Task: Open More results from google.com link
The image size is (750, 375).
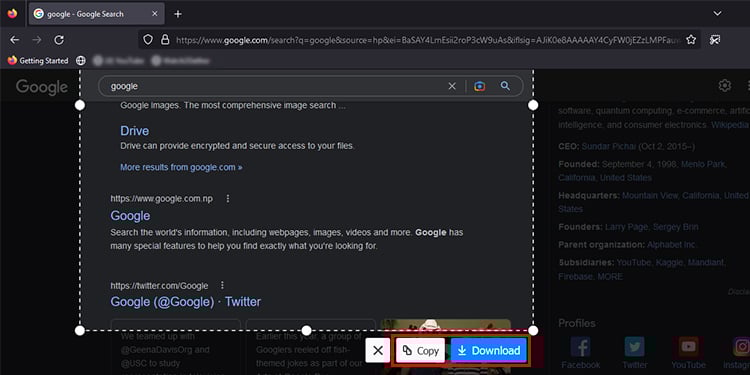Action: point(181,167)
